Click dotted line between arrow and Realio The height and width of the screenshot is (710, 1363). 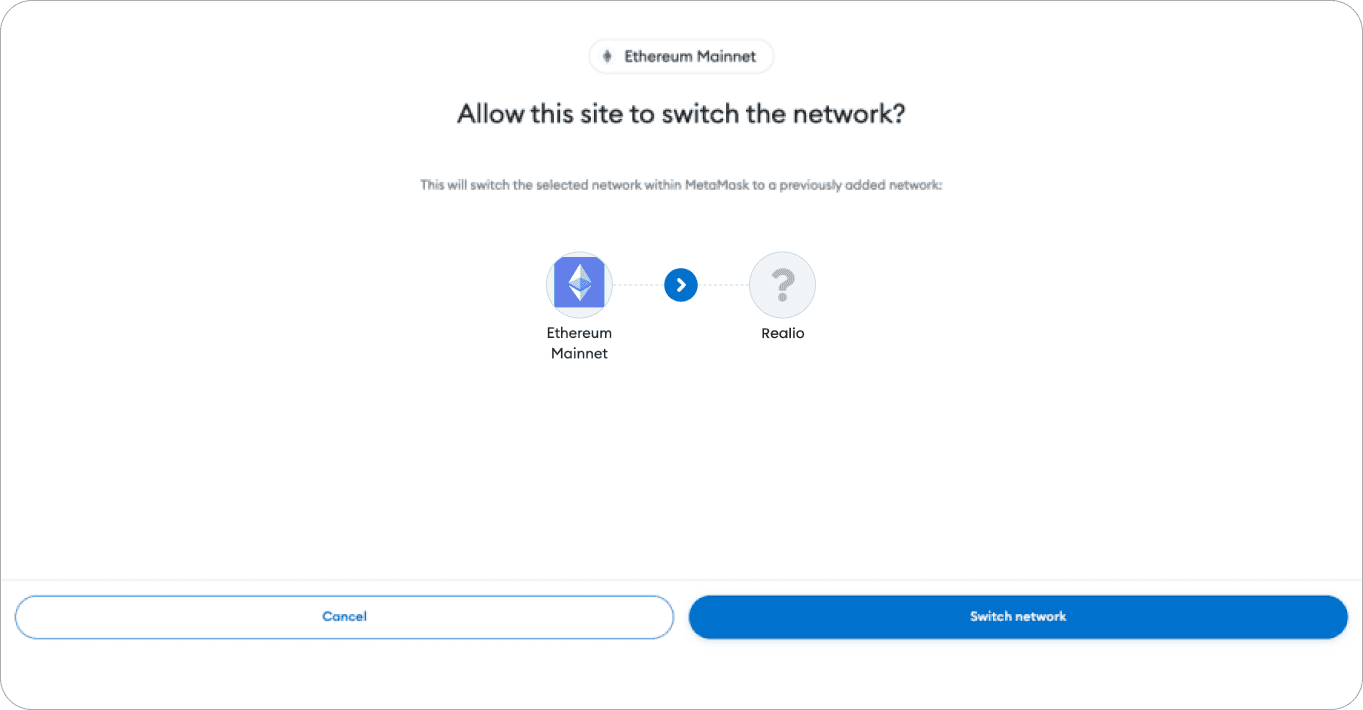coord(723,285)
